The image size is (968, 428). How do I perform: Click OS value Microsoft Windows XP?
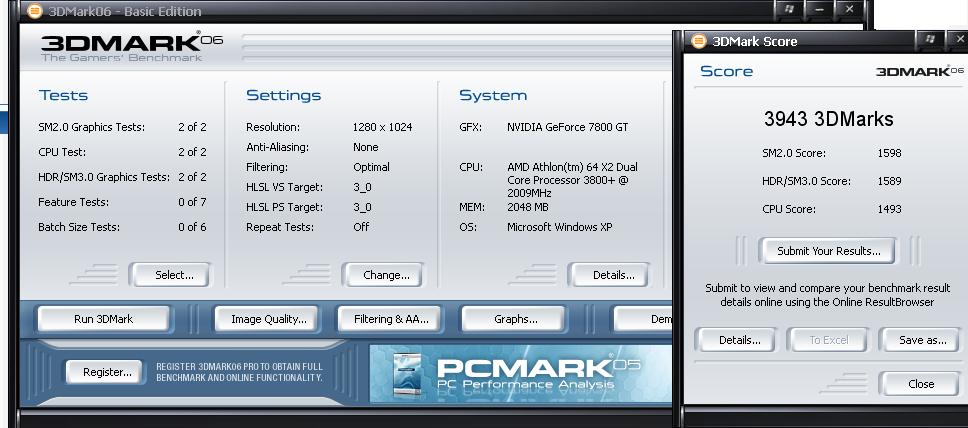[559, 227]
